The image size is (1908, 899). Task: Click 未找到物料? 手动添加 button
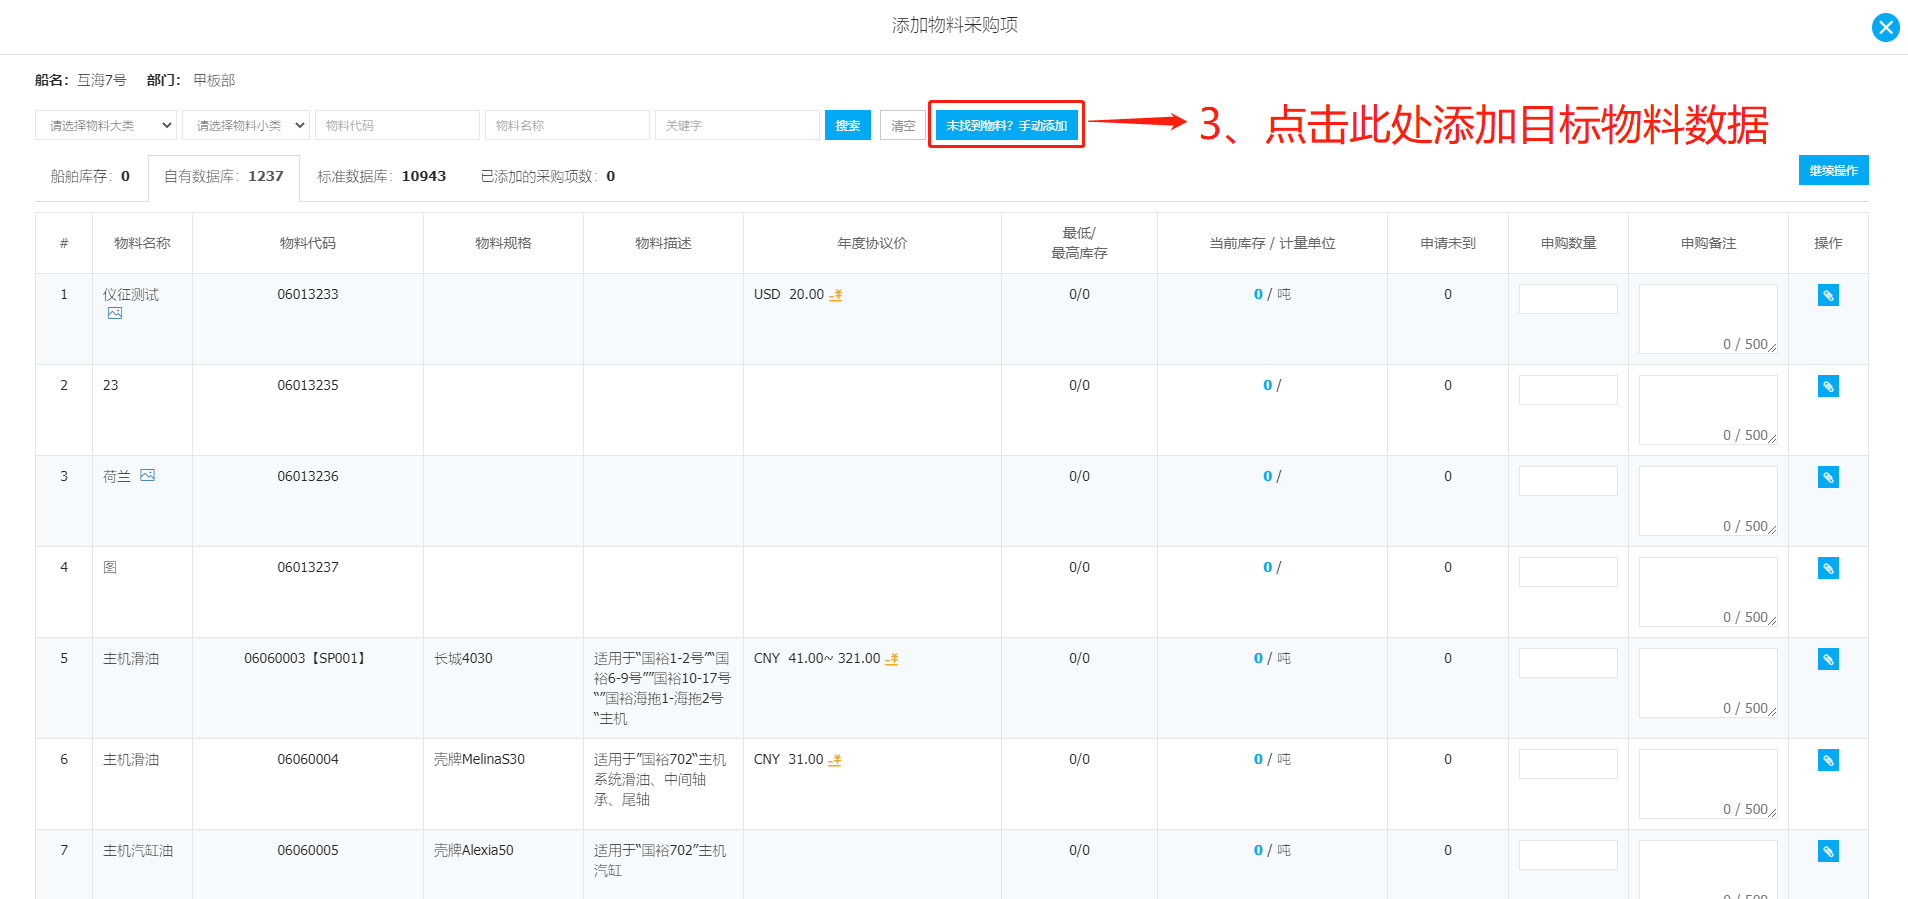point(1006,125)
